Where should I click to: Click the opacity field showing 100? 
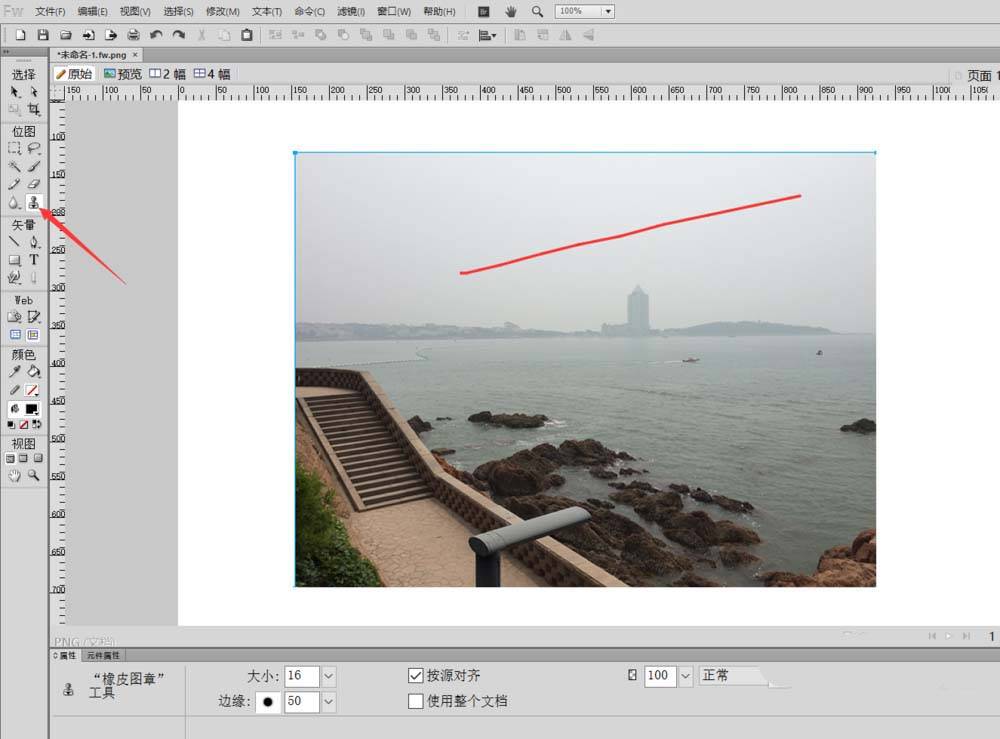658,676
